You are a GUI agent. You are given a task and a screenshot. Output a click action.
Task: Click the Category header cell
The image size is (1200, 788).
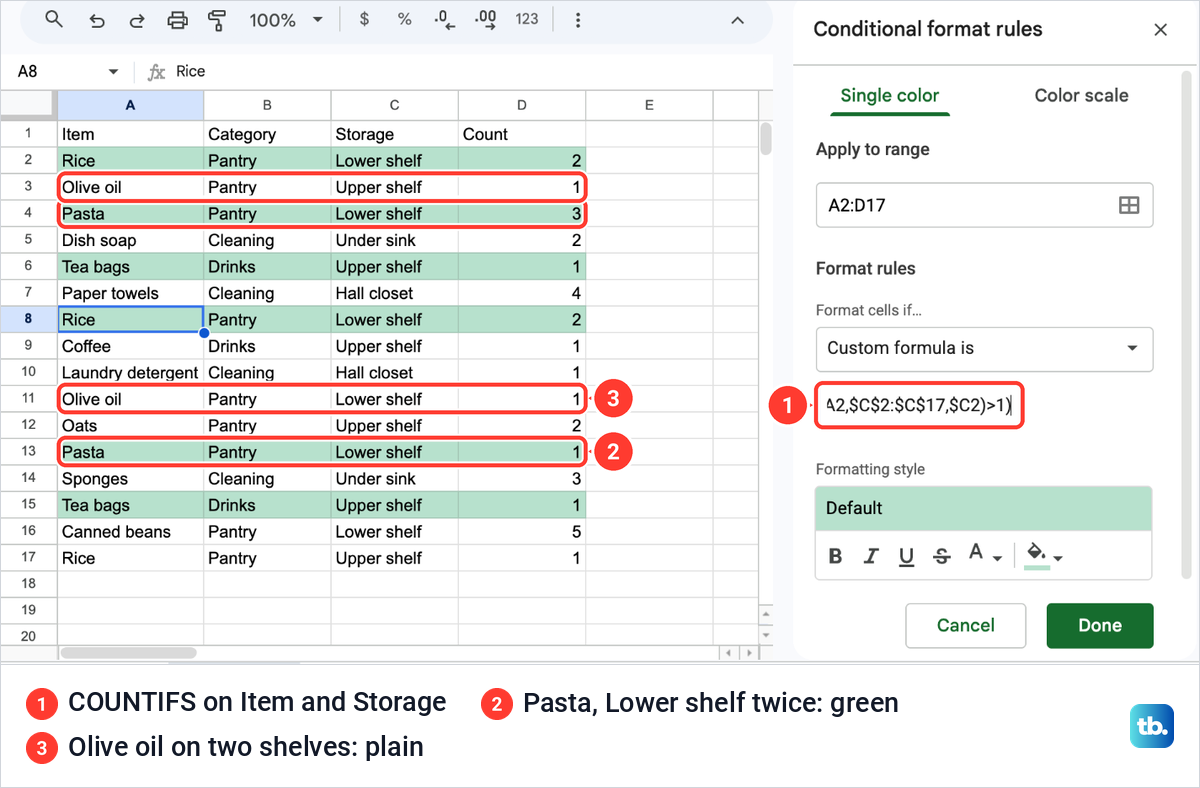click(x=267, y=134)
